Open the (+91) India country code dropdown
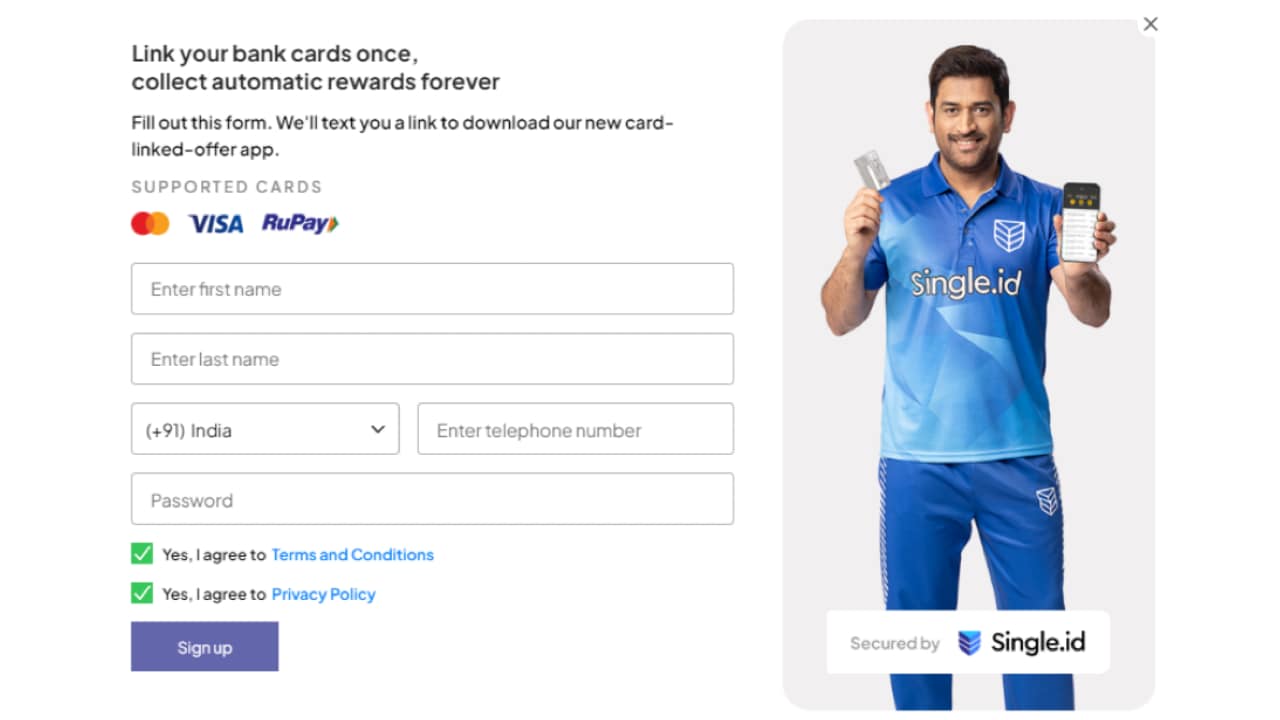This screenshot has height=720, width=1280. [x=265, y=429]
